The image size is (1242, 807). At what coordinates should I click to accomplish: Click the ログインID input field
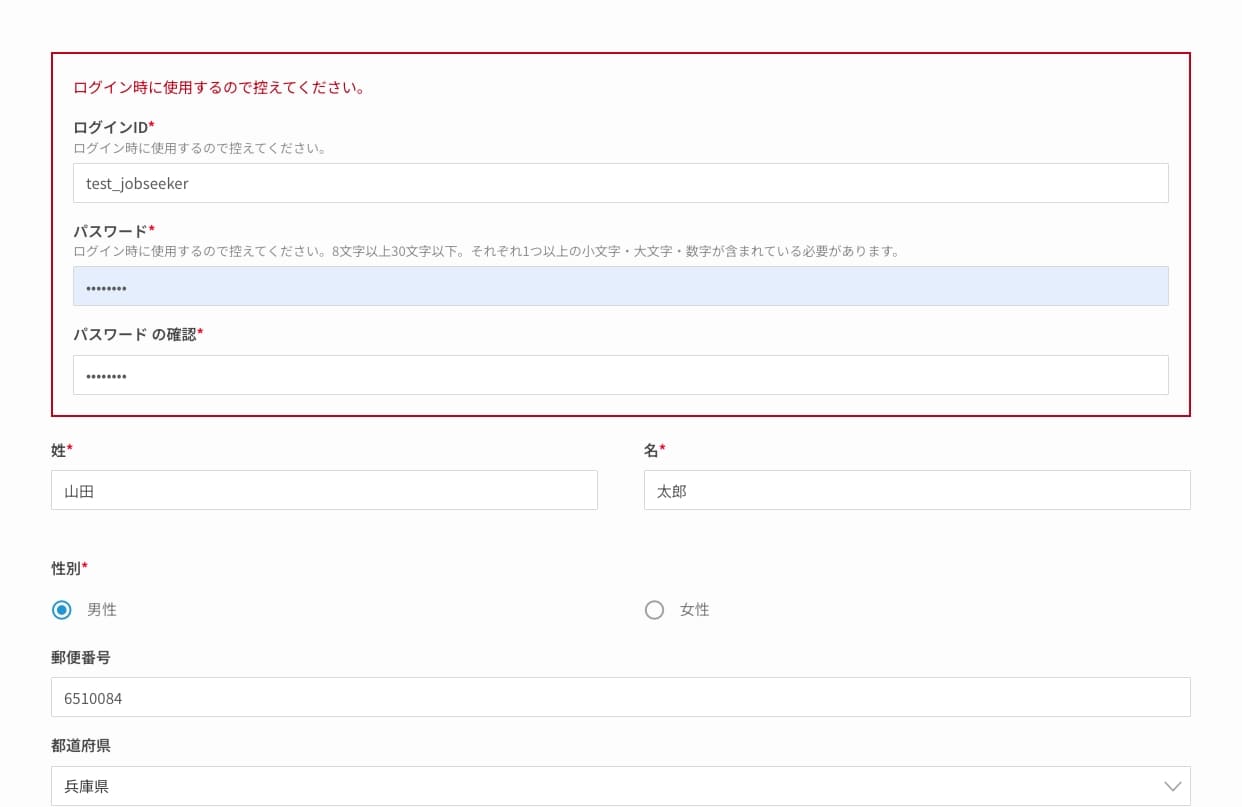click(620, 183)
